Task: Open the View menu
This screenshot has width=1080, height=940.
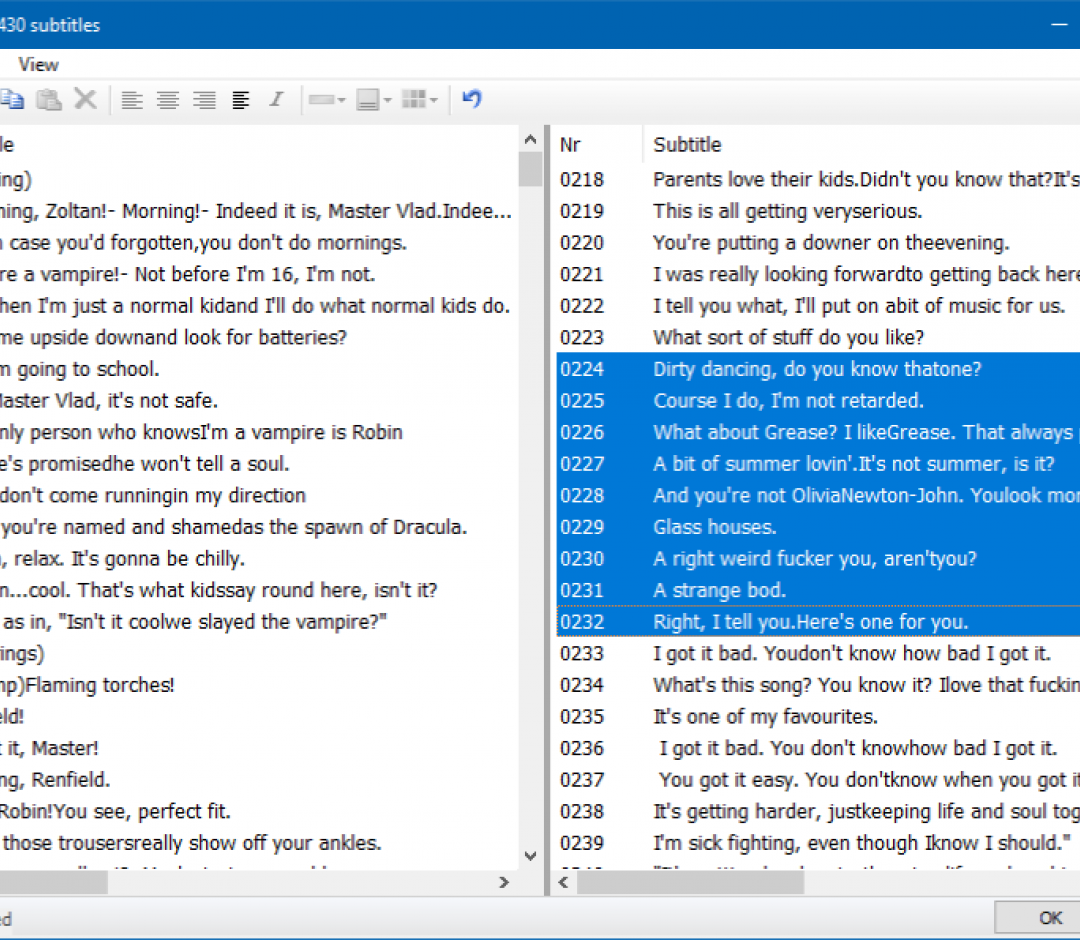Action: tap(39, 65)
